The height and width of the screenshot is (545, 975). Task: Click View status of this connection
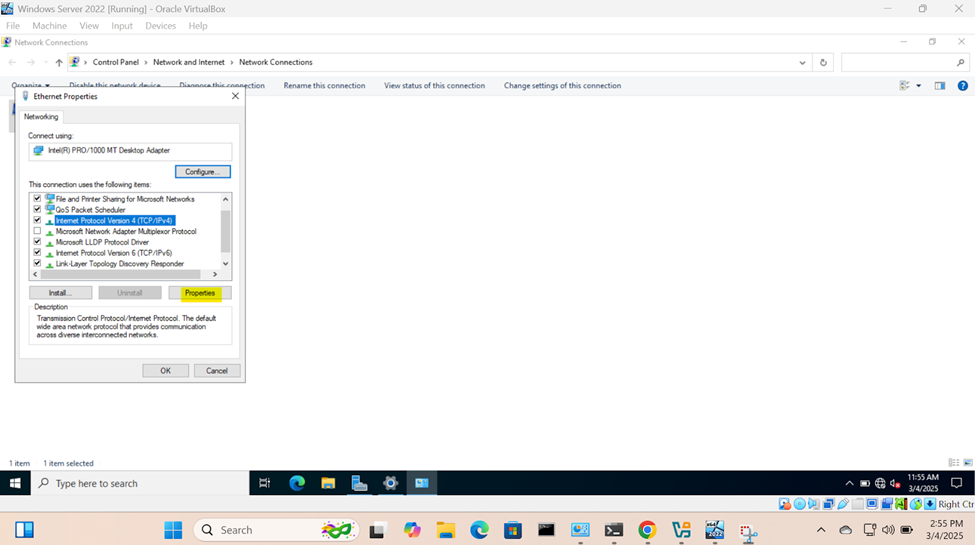click(434, 86)
